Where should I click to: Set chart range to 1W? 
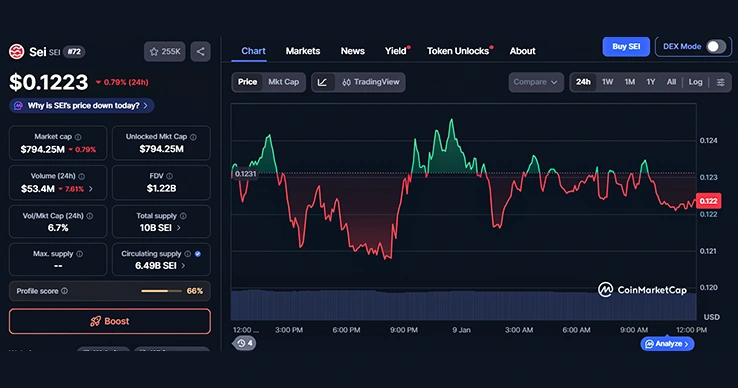pyautogui.click(x=608, y=82)
